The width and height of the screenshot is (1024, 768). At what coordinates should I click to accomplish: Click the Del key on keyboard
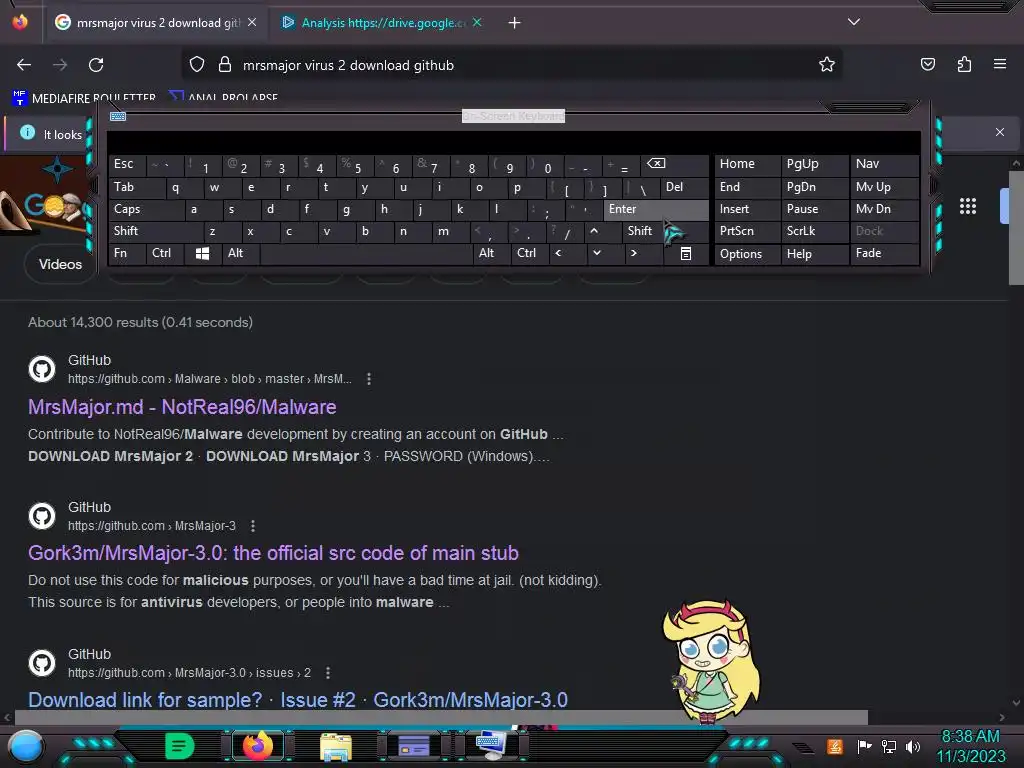pos(684,187)
